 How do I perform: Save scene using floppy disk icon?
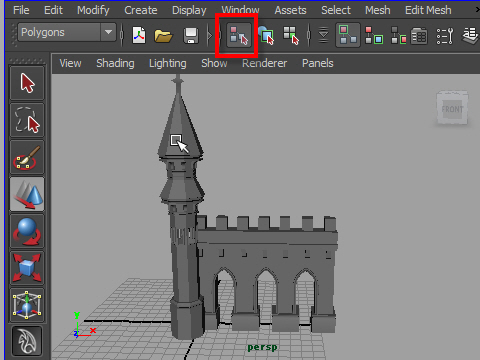click(191, 35)
